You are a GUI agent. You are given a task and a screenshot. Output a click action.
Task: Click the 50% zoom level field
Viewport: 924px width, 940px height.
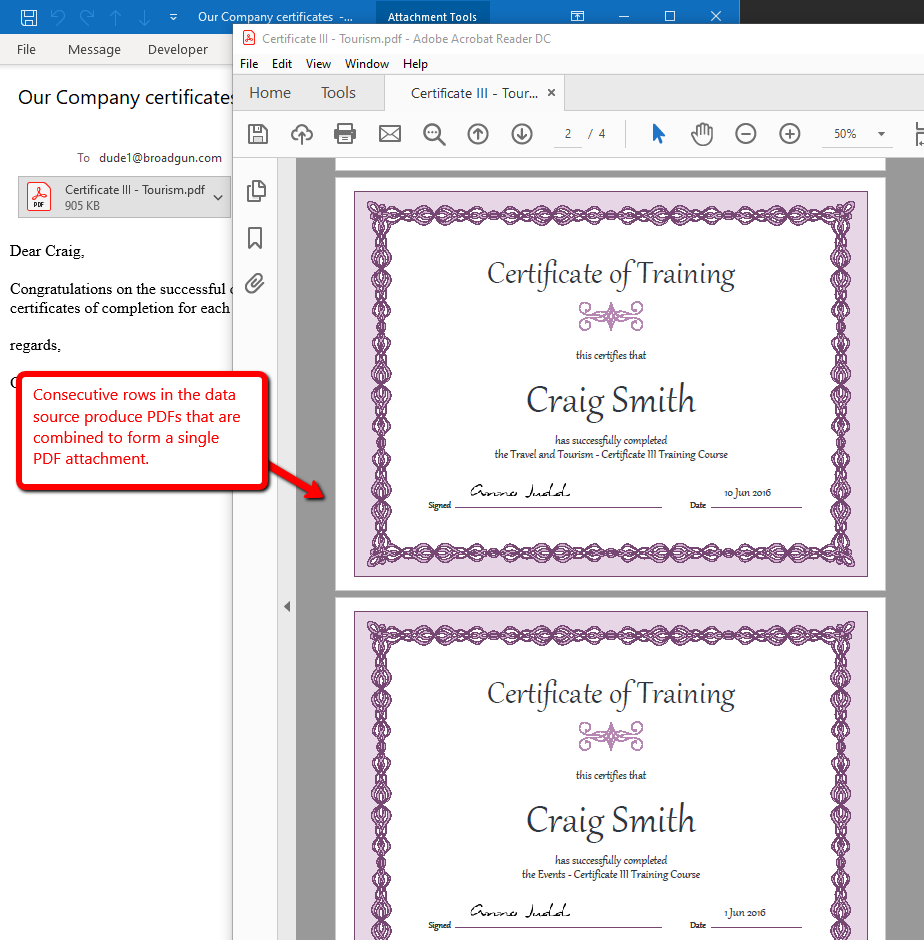(x=845, y=134)
